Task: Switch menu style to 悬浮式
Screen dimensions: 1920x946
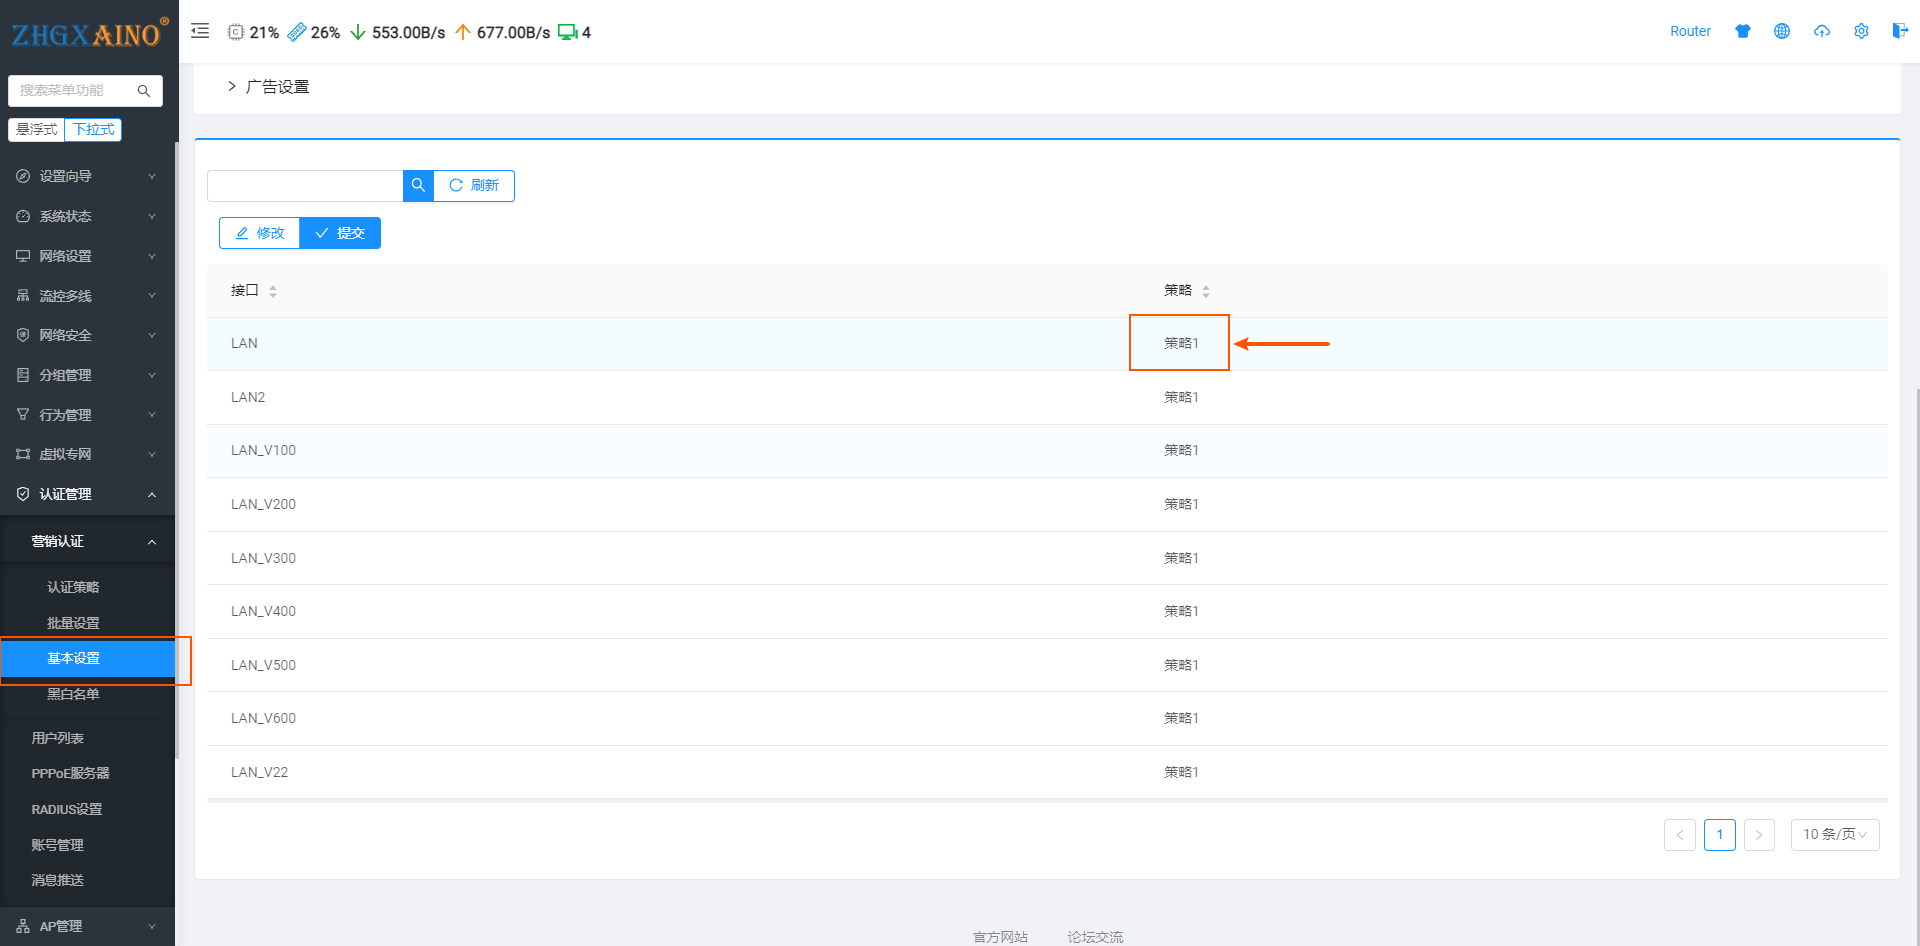Action: pyautogui.click(x=37, y=130)
